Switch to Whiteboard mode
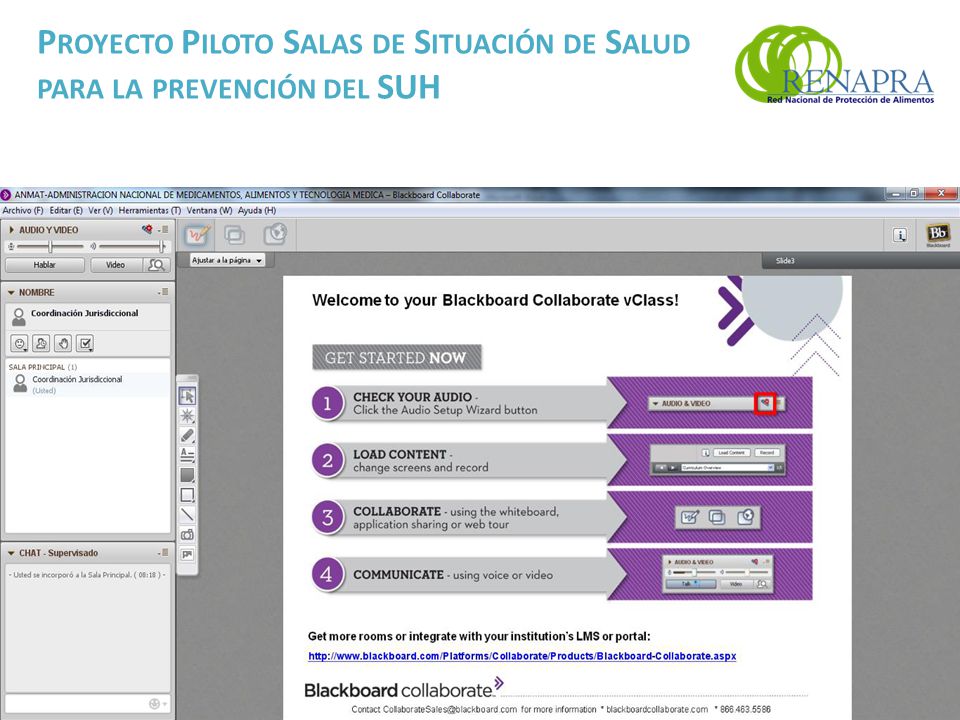Image resolution: width=960 pixels, height=720 pixels. pos(197,235)
